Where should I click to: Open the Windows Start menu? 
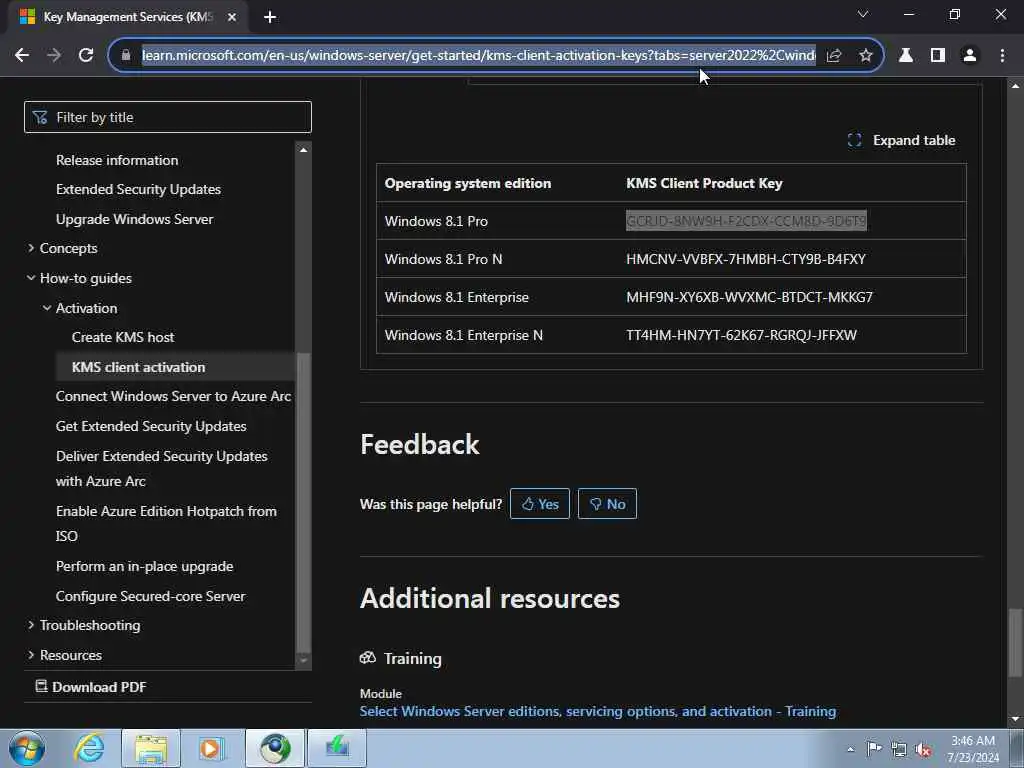pyautogui.click(x=27, y=748)
